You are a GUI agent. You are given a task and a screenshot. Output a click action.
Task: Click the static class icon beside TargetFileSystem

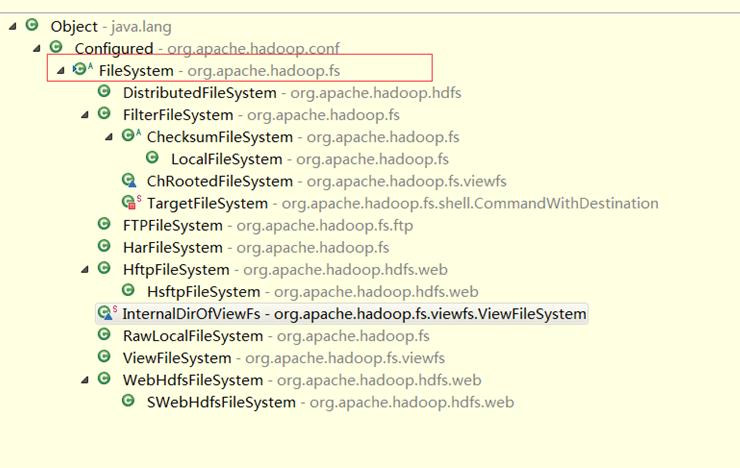coord(131,202)
